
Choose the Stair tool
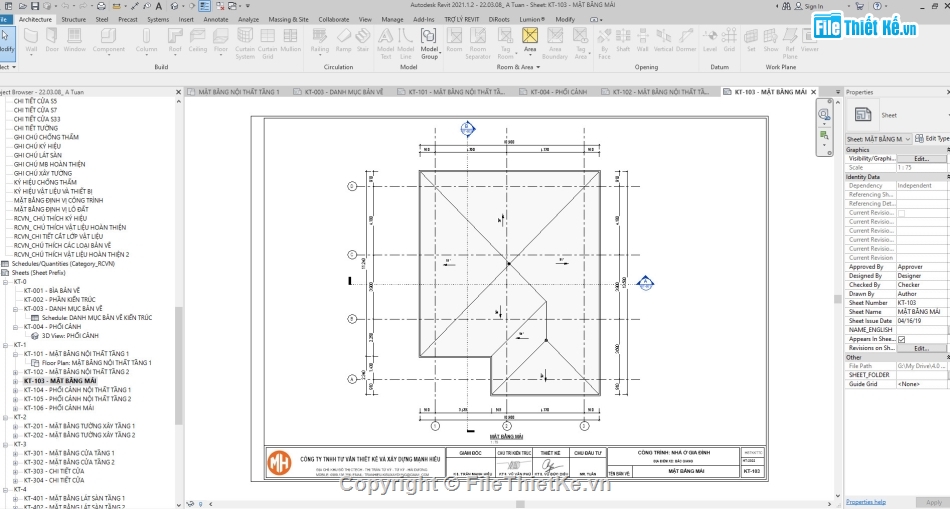pyautogui.click(x=362, y=40)
